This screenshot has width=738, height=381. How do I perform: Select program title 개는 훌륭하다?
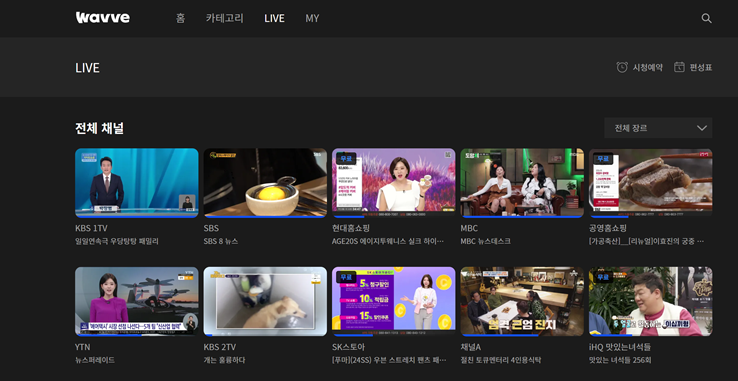pos(225,360)
